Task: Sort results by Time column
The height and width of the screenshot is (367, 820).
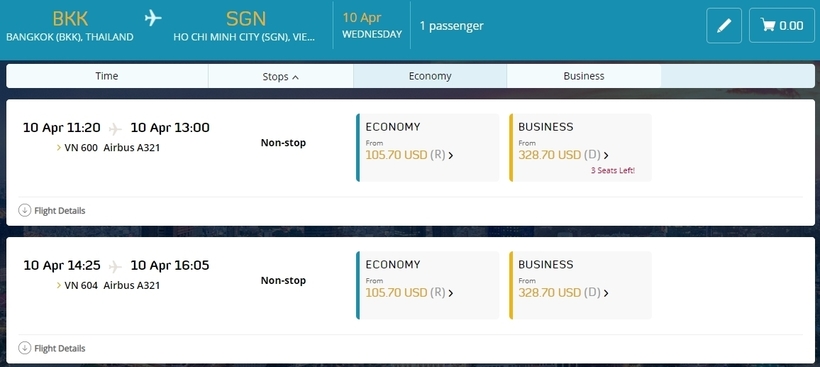Action: click(x=107, y=76)
